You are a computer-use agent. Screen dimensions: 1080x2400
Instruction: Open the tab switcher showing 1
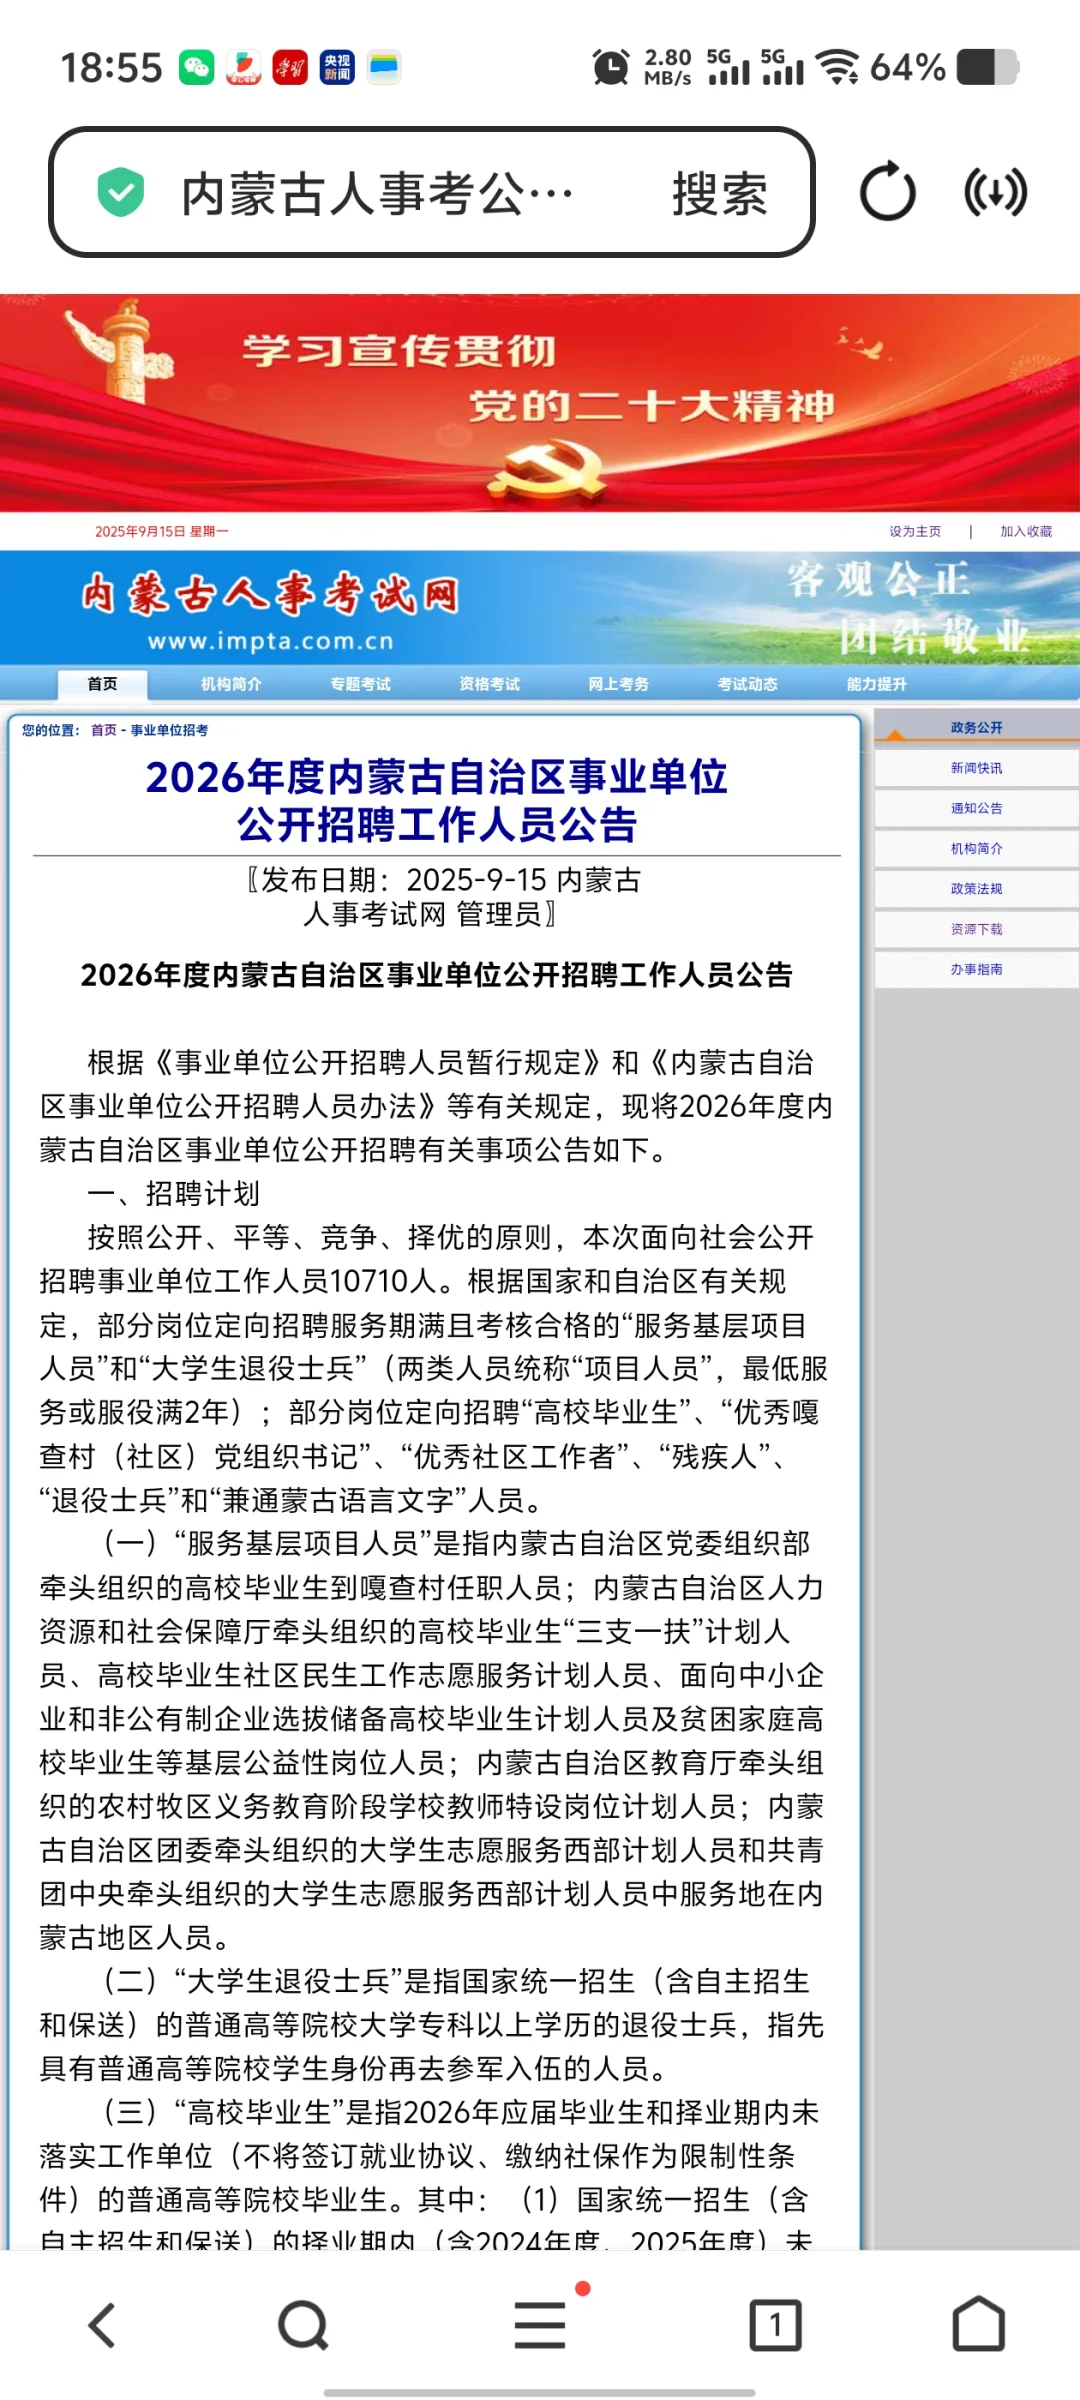[775, 2325]
